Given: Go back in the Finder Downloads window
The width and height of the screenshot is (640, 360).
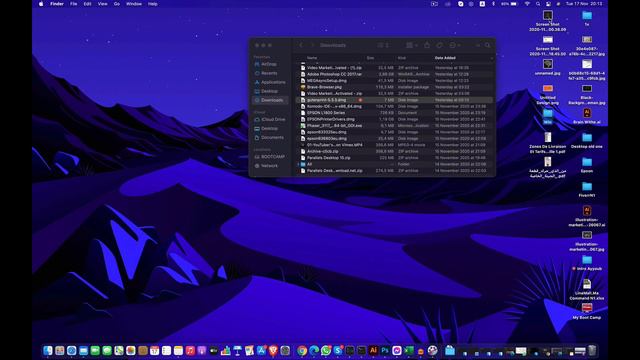Looking at the screenshot, I should (x=301, y=45).
